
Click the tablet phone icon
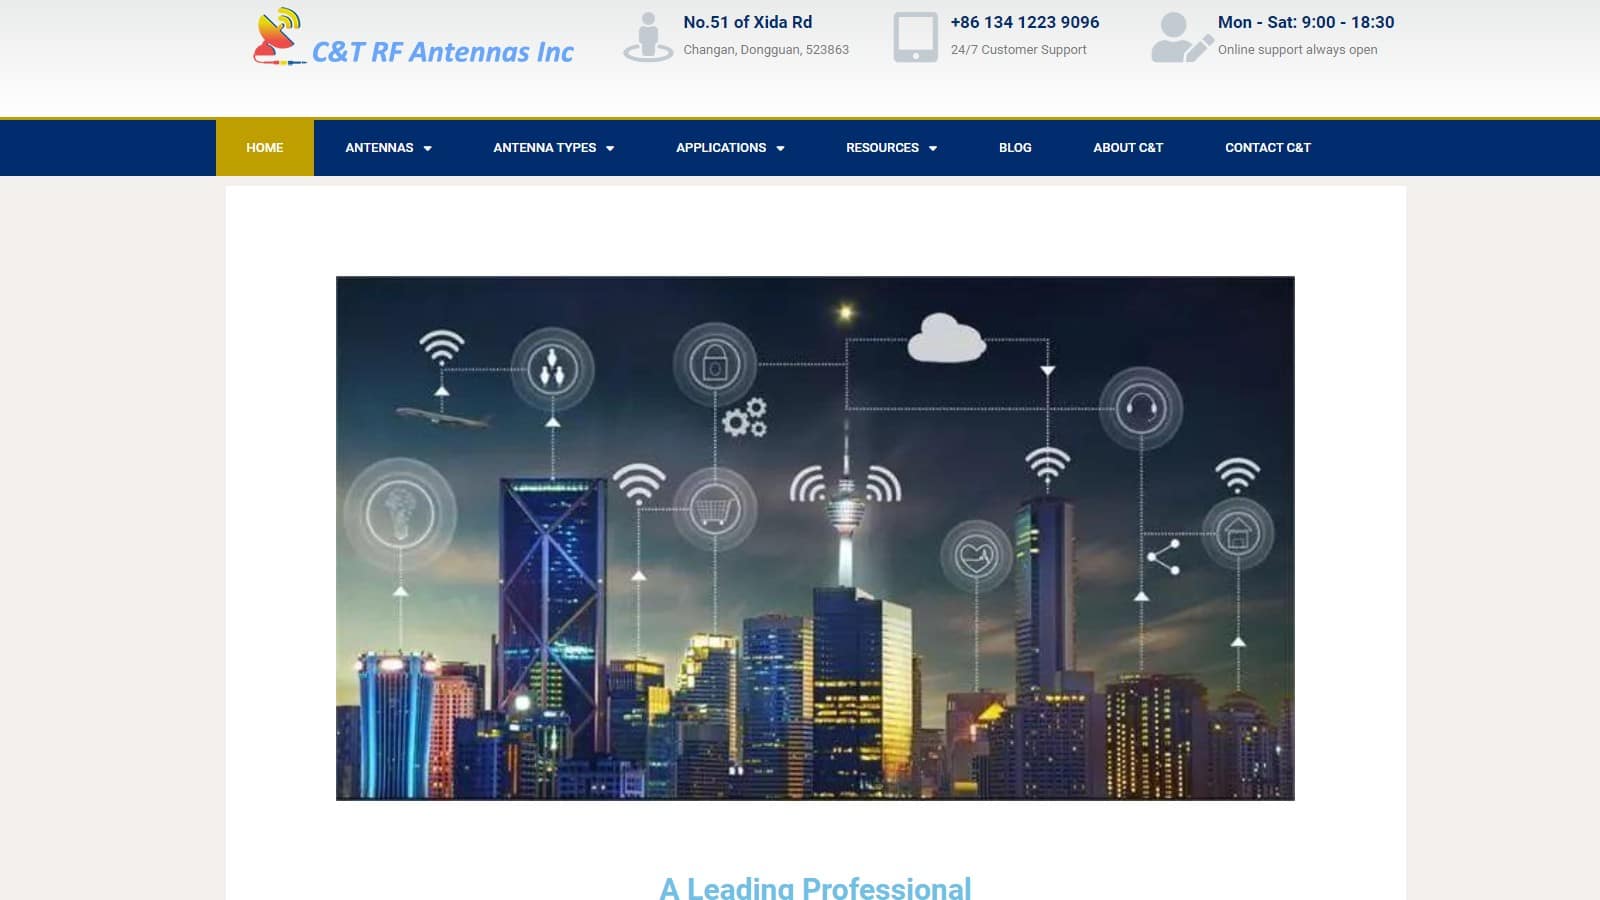[915, 37]
